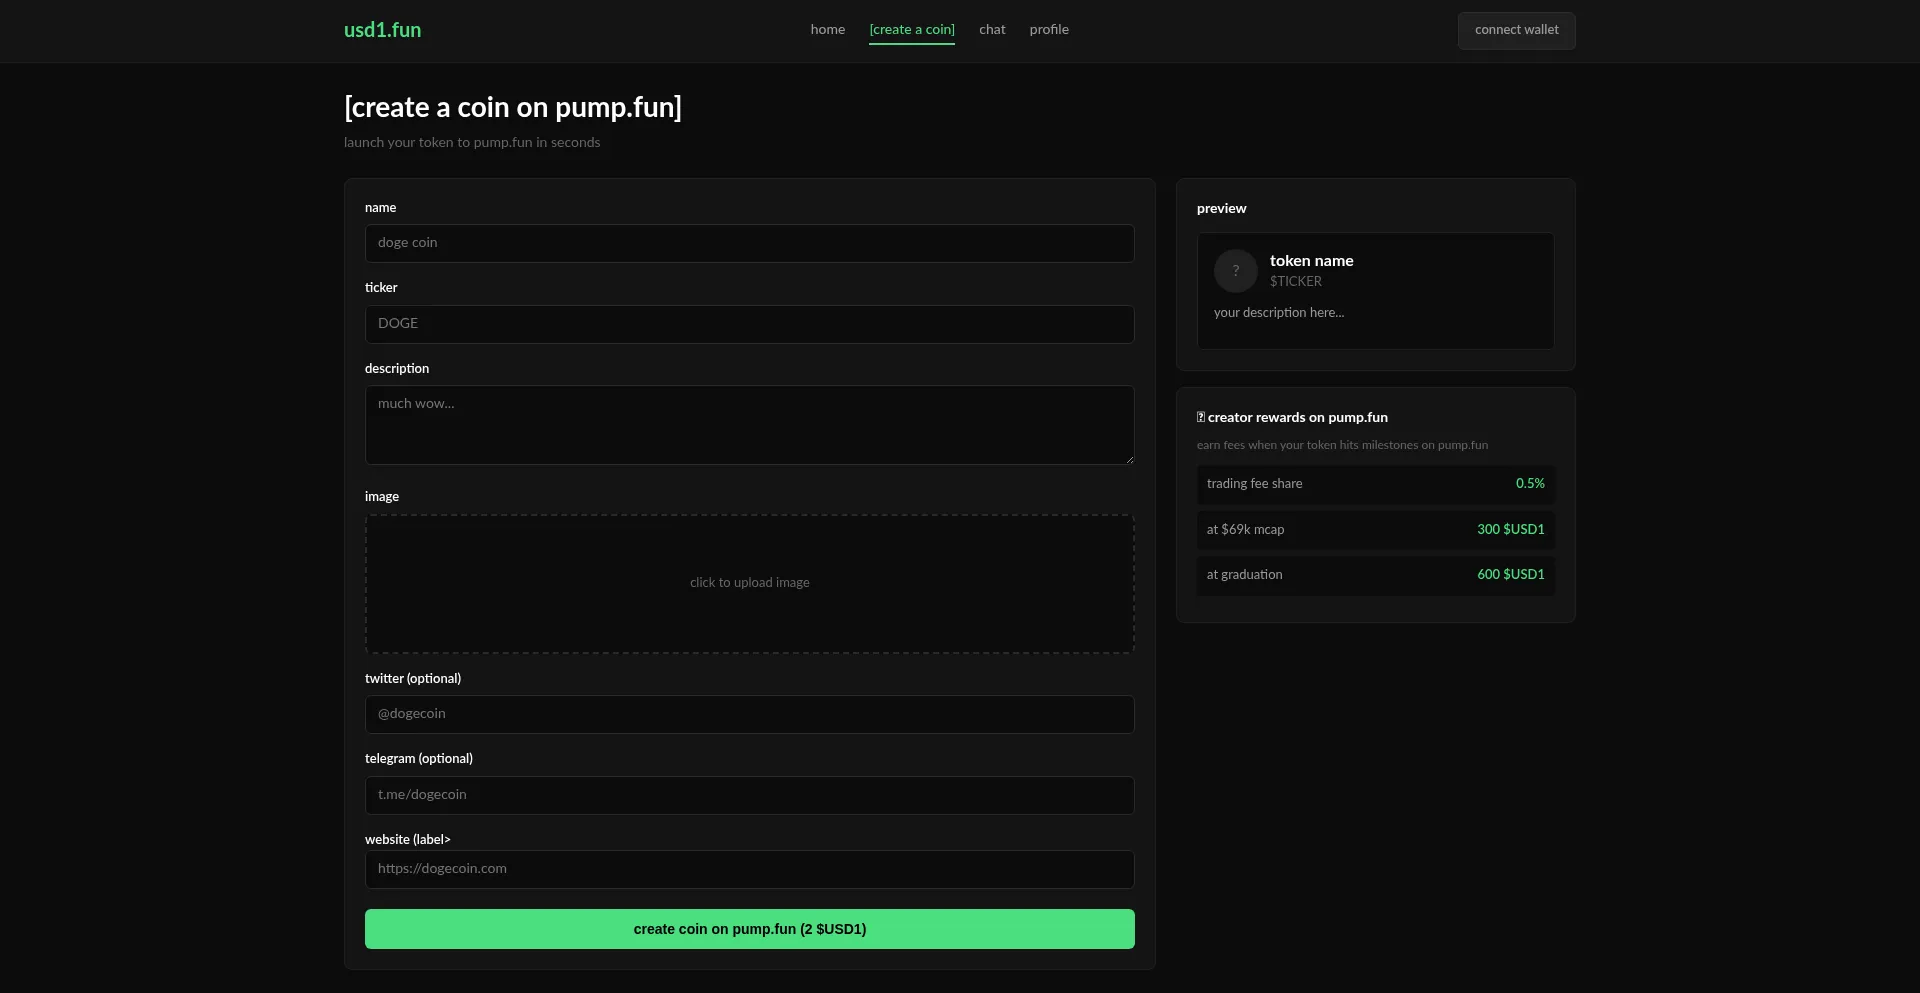Click the at graduation reward row
The image size is (1920, 993).
(x=1375, y=575)
